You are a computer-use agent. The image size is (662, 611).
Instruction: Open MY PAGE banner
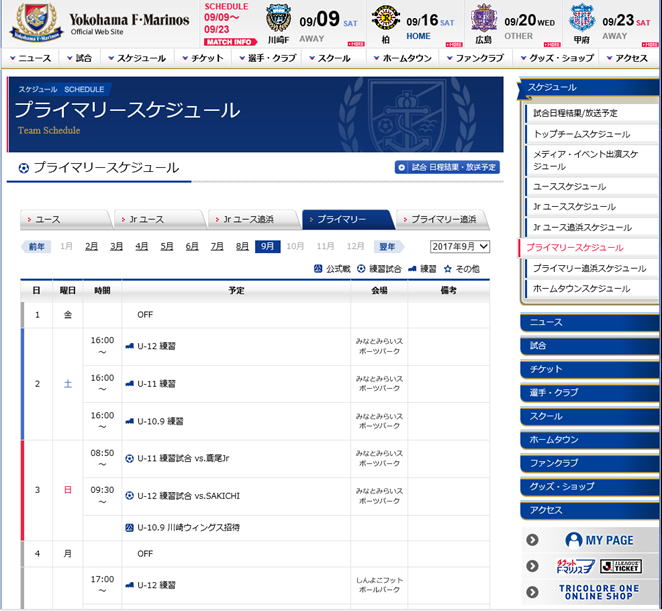click(590, 540)
